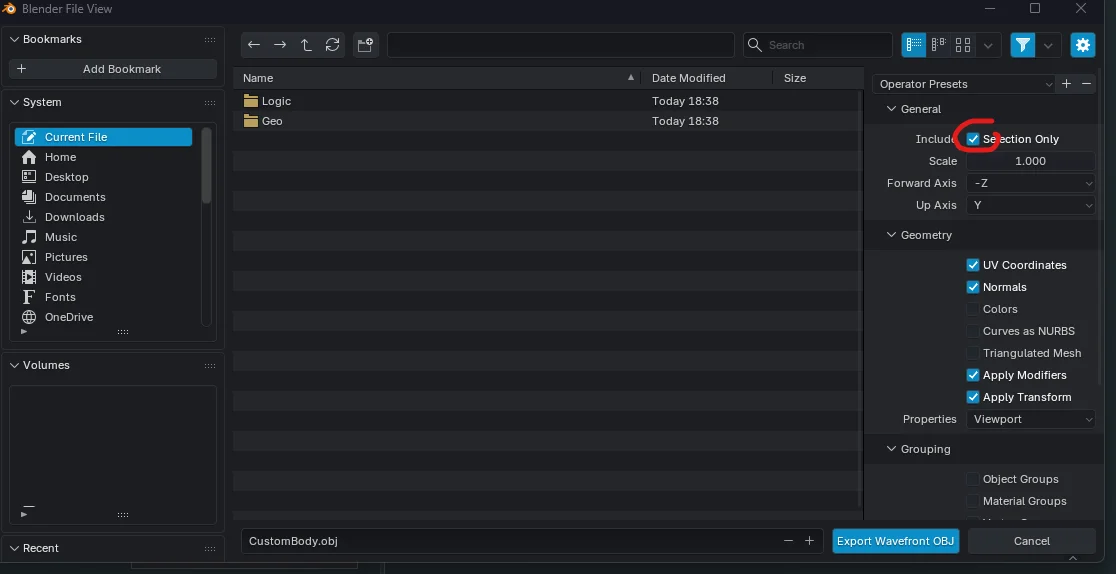
Task: Switch to vertical list display mode
Action: [914, 45]
